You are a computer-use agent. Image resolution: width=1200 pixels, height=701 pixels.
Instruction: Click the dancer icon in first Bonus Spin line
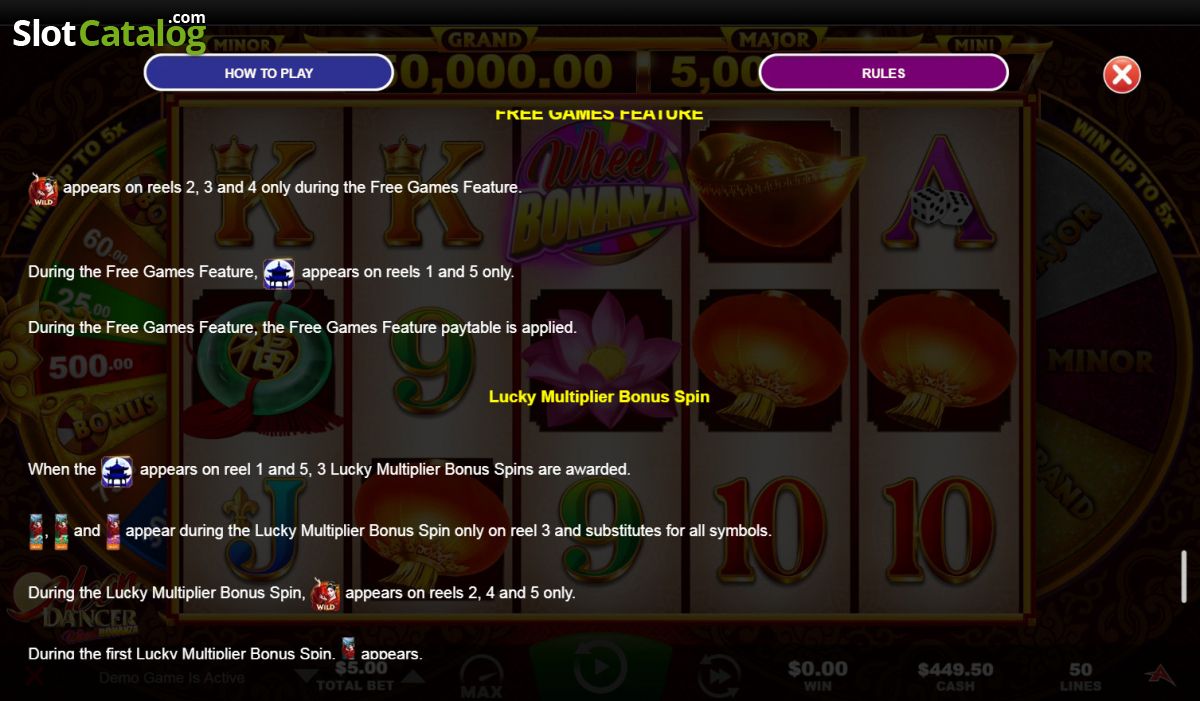[x=348, y=648]
